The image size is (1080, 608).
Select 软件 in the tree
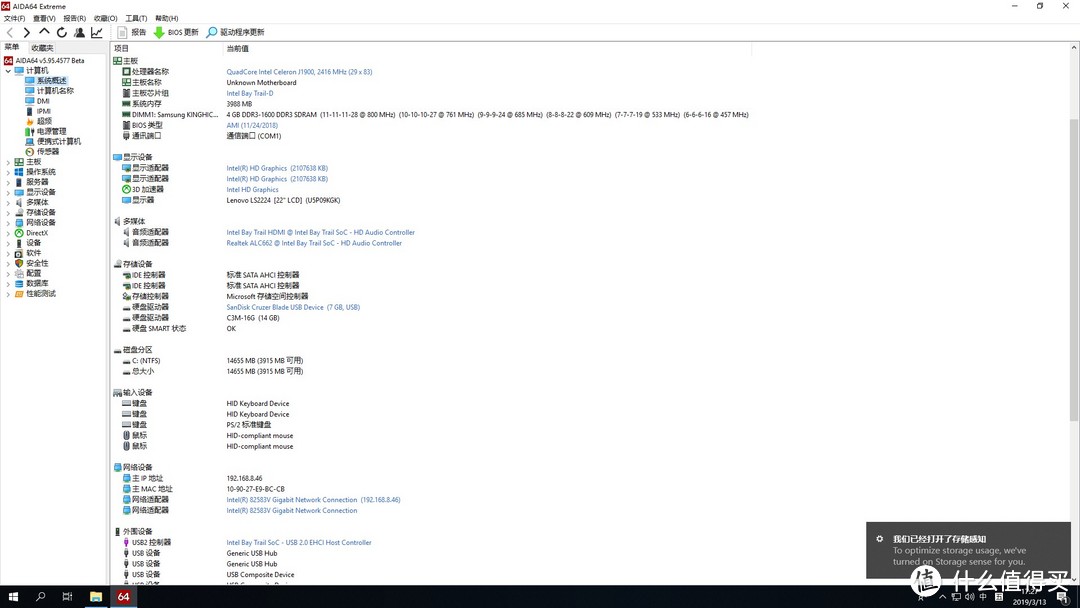coord(33,253)
